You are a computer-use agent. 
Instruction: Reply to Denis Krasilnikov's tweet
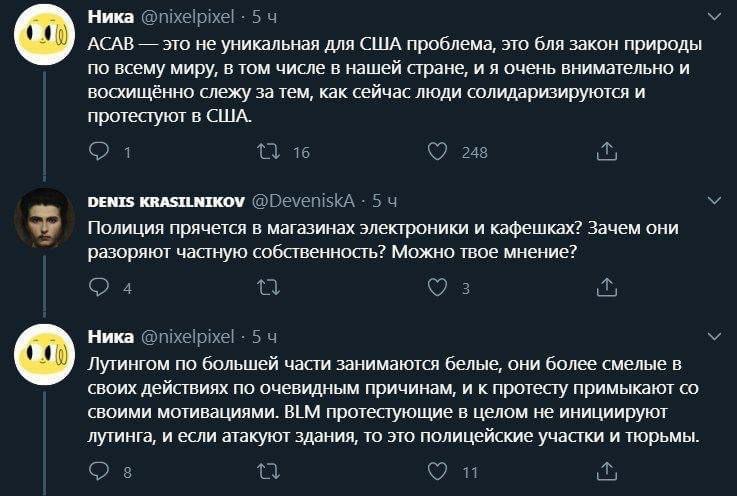(99, 288)
